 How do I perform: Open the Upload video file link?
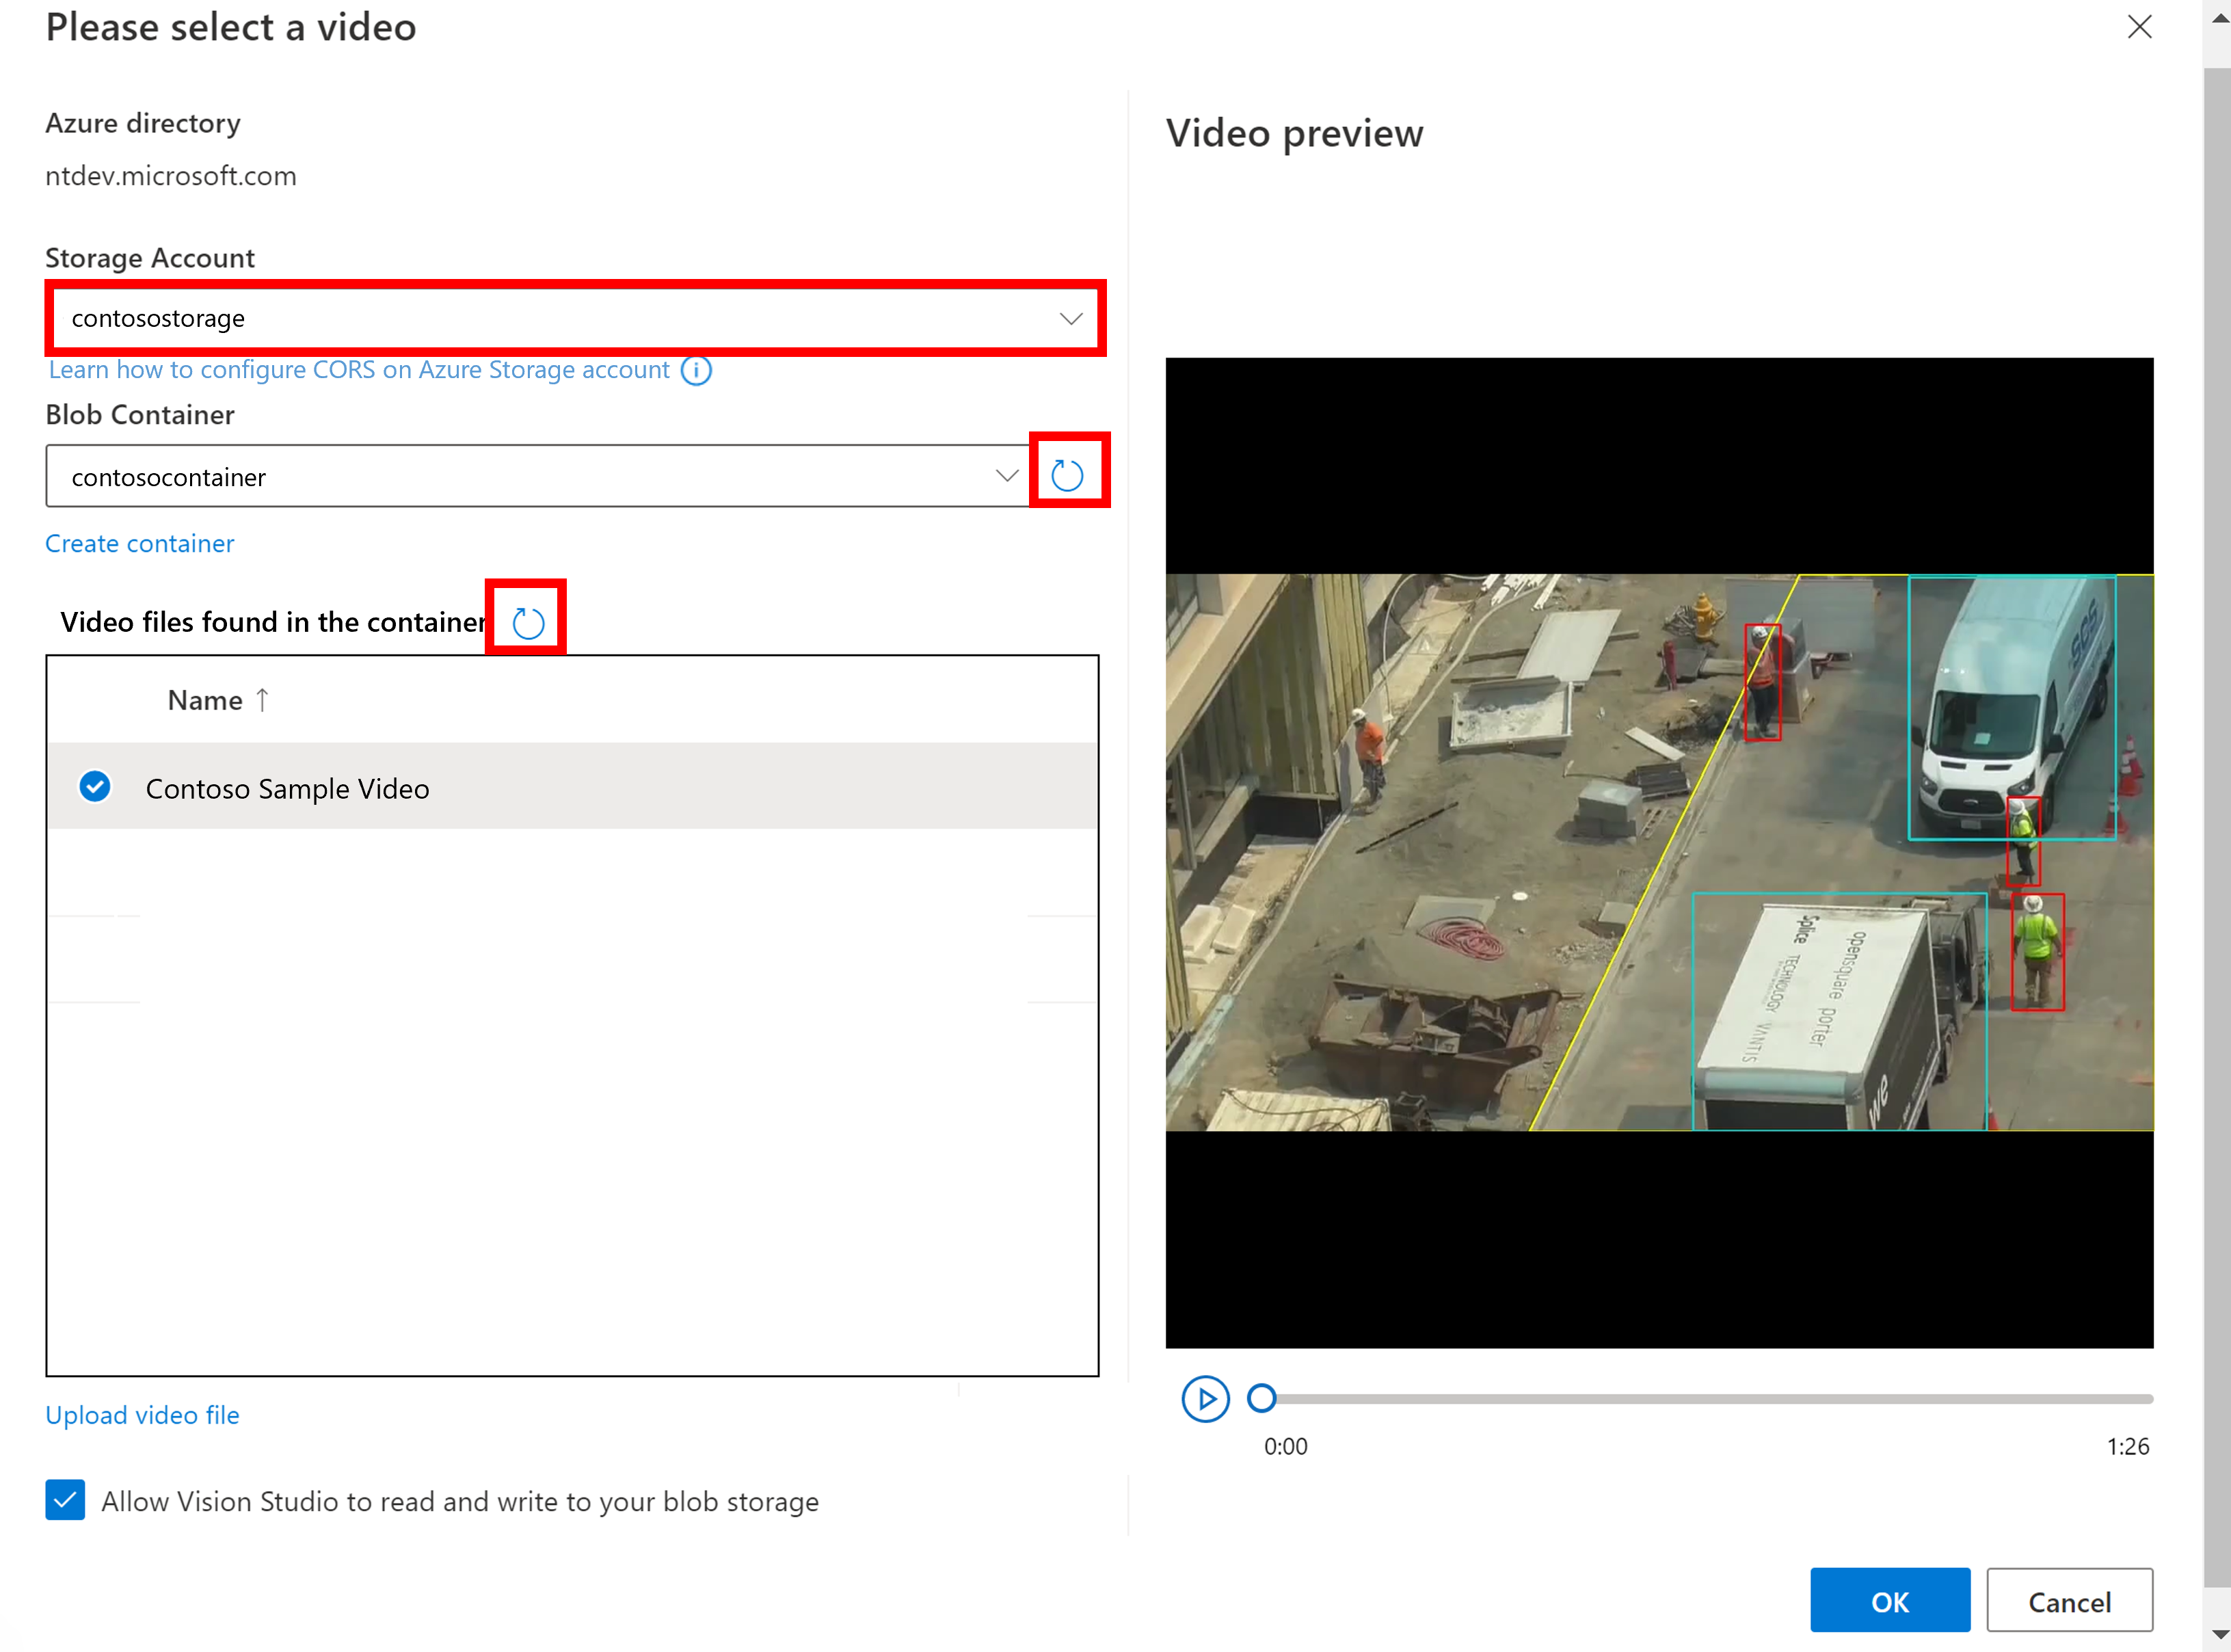point(141,1414)
